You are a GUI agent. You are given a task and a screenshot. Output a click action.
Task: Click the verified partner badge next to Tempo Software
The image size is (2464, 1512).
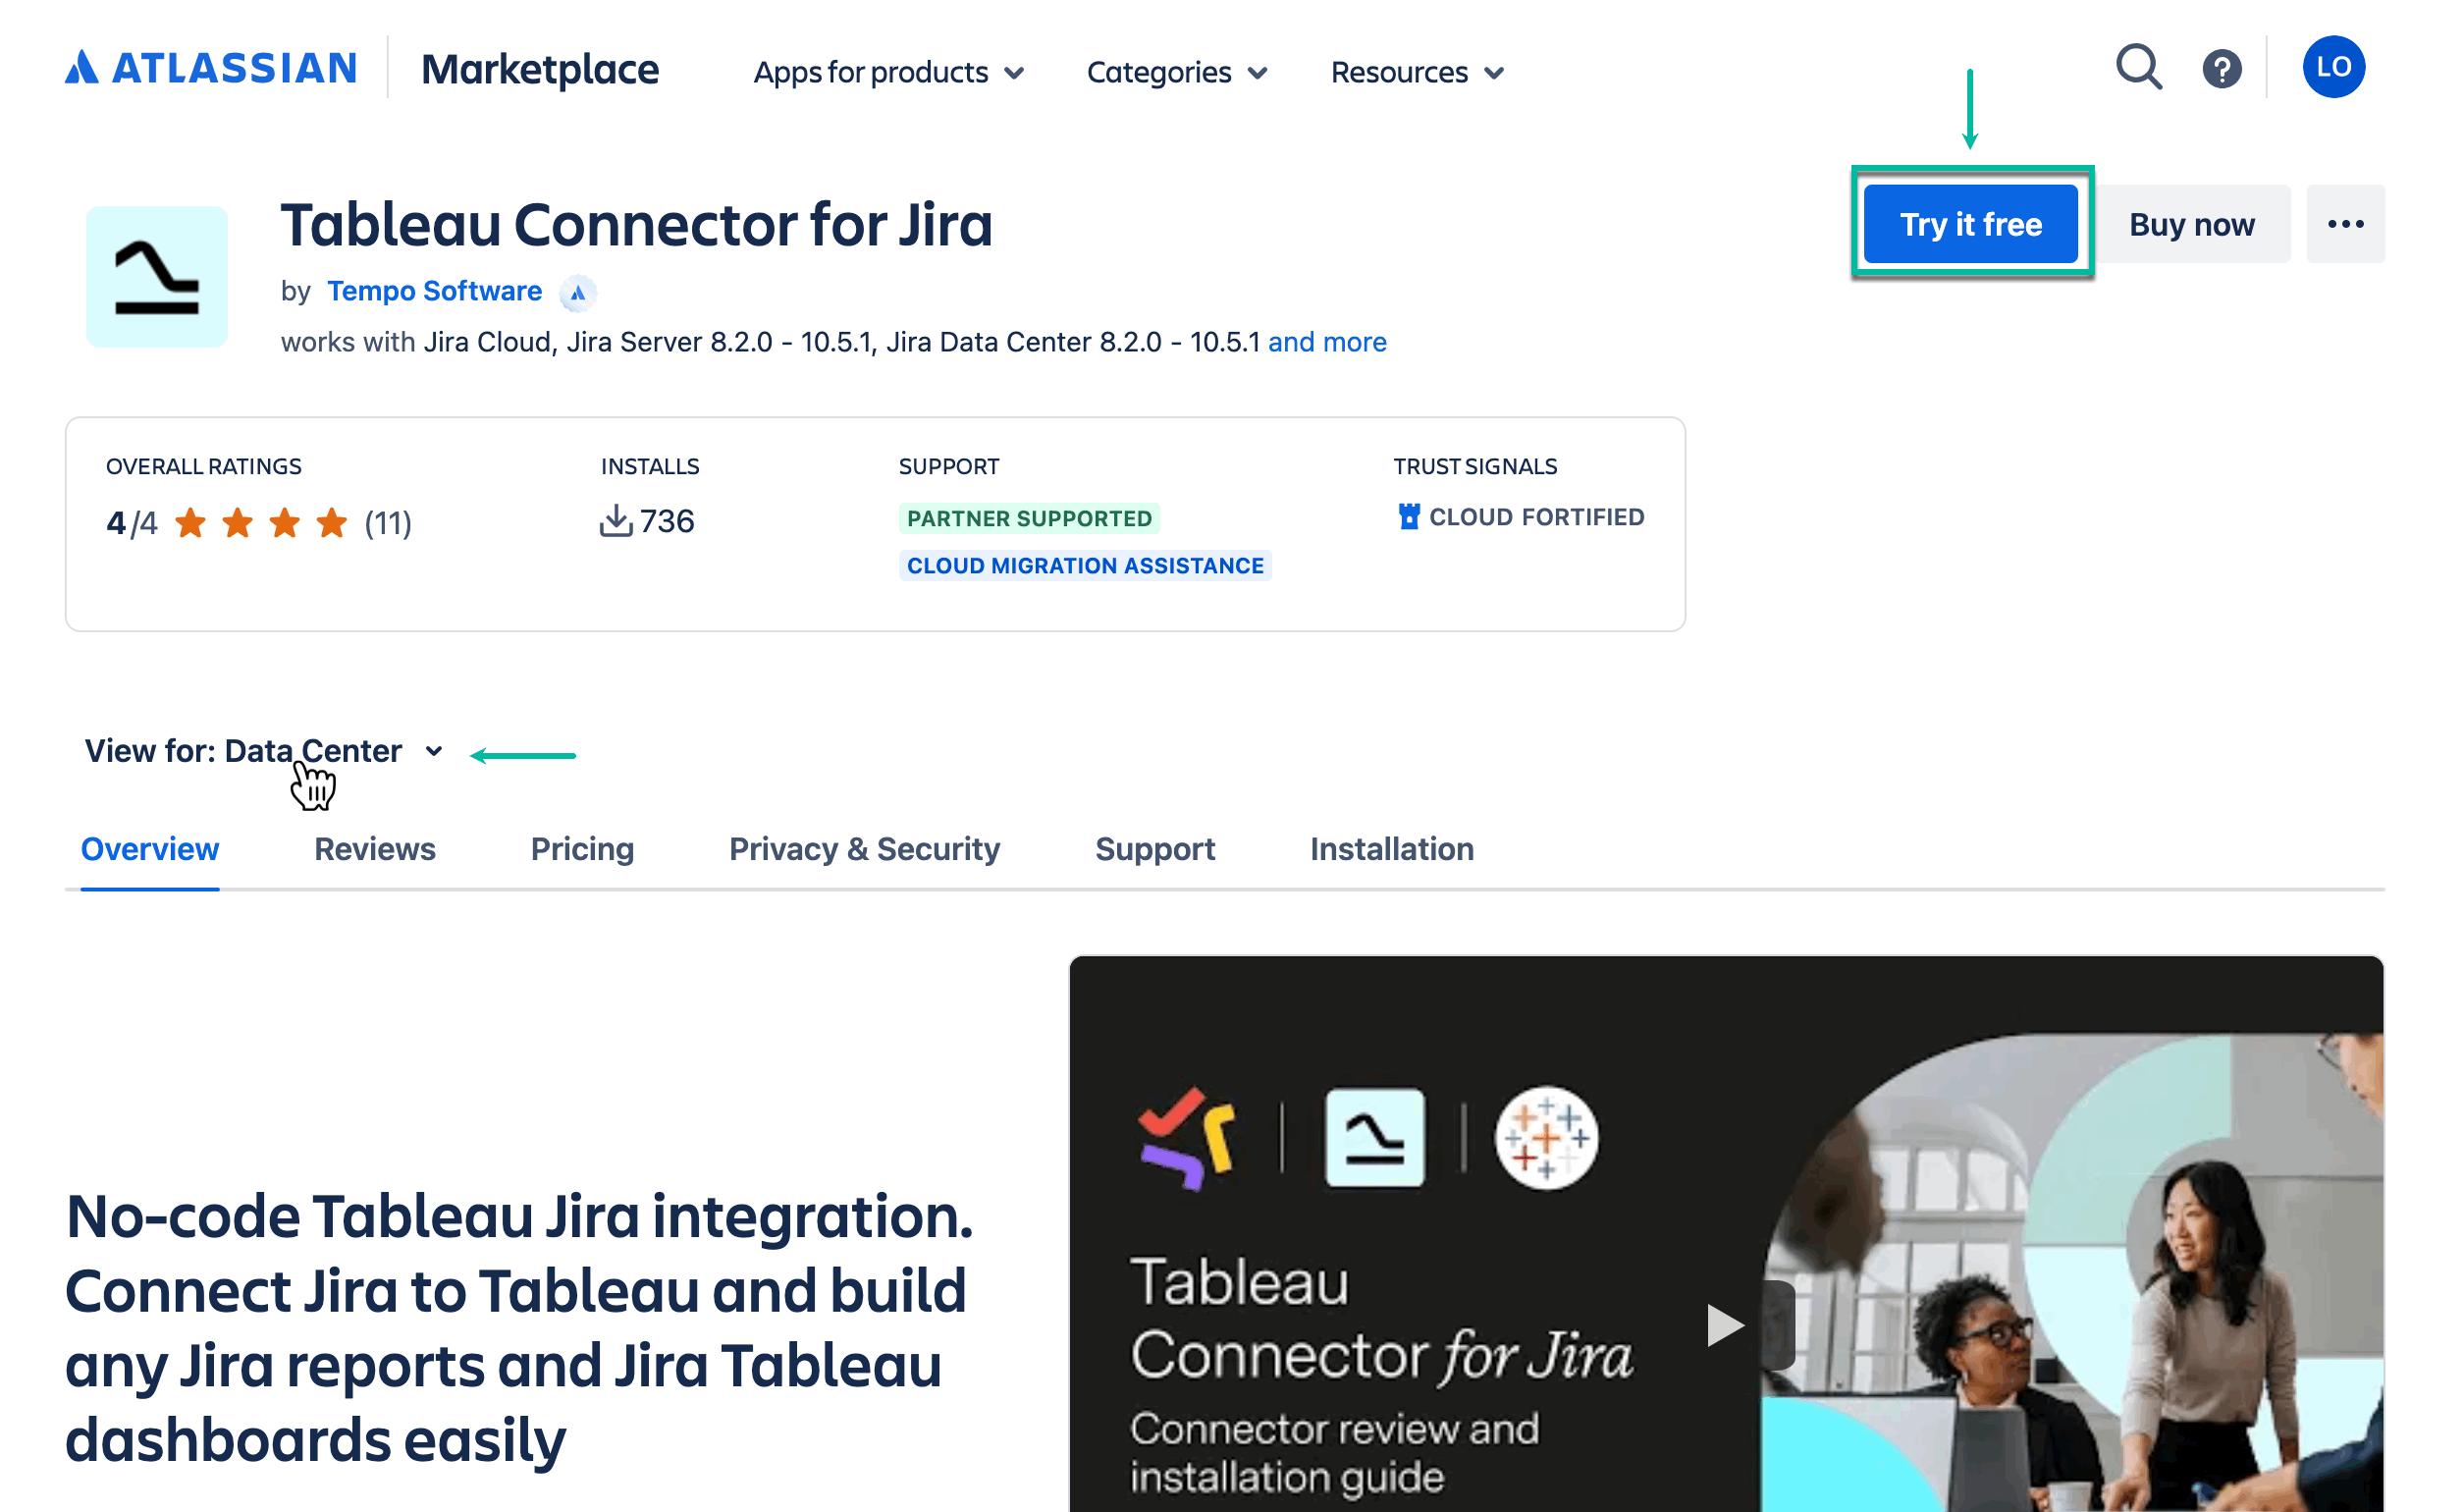coord(578,292)
